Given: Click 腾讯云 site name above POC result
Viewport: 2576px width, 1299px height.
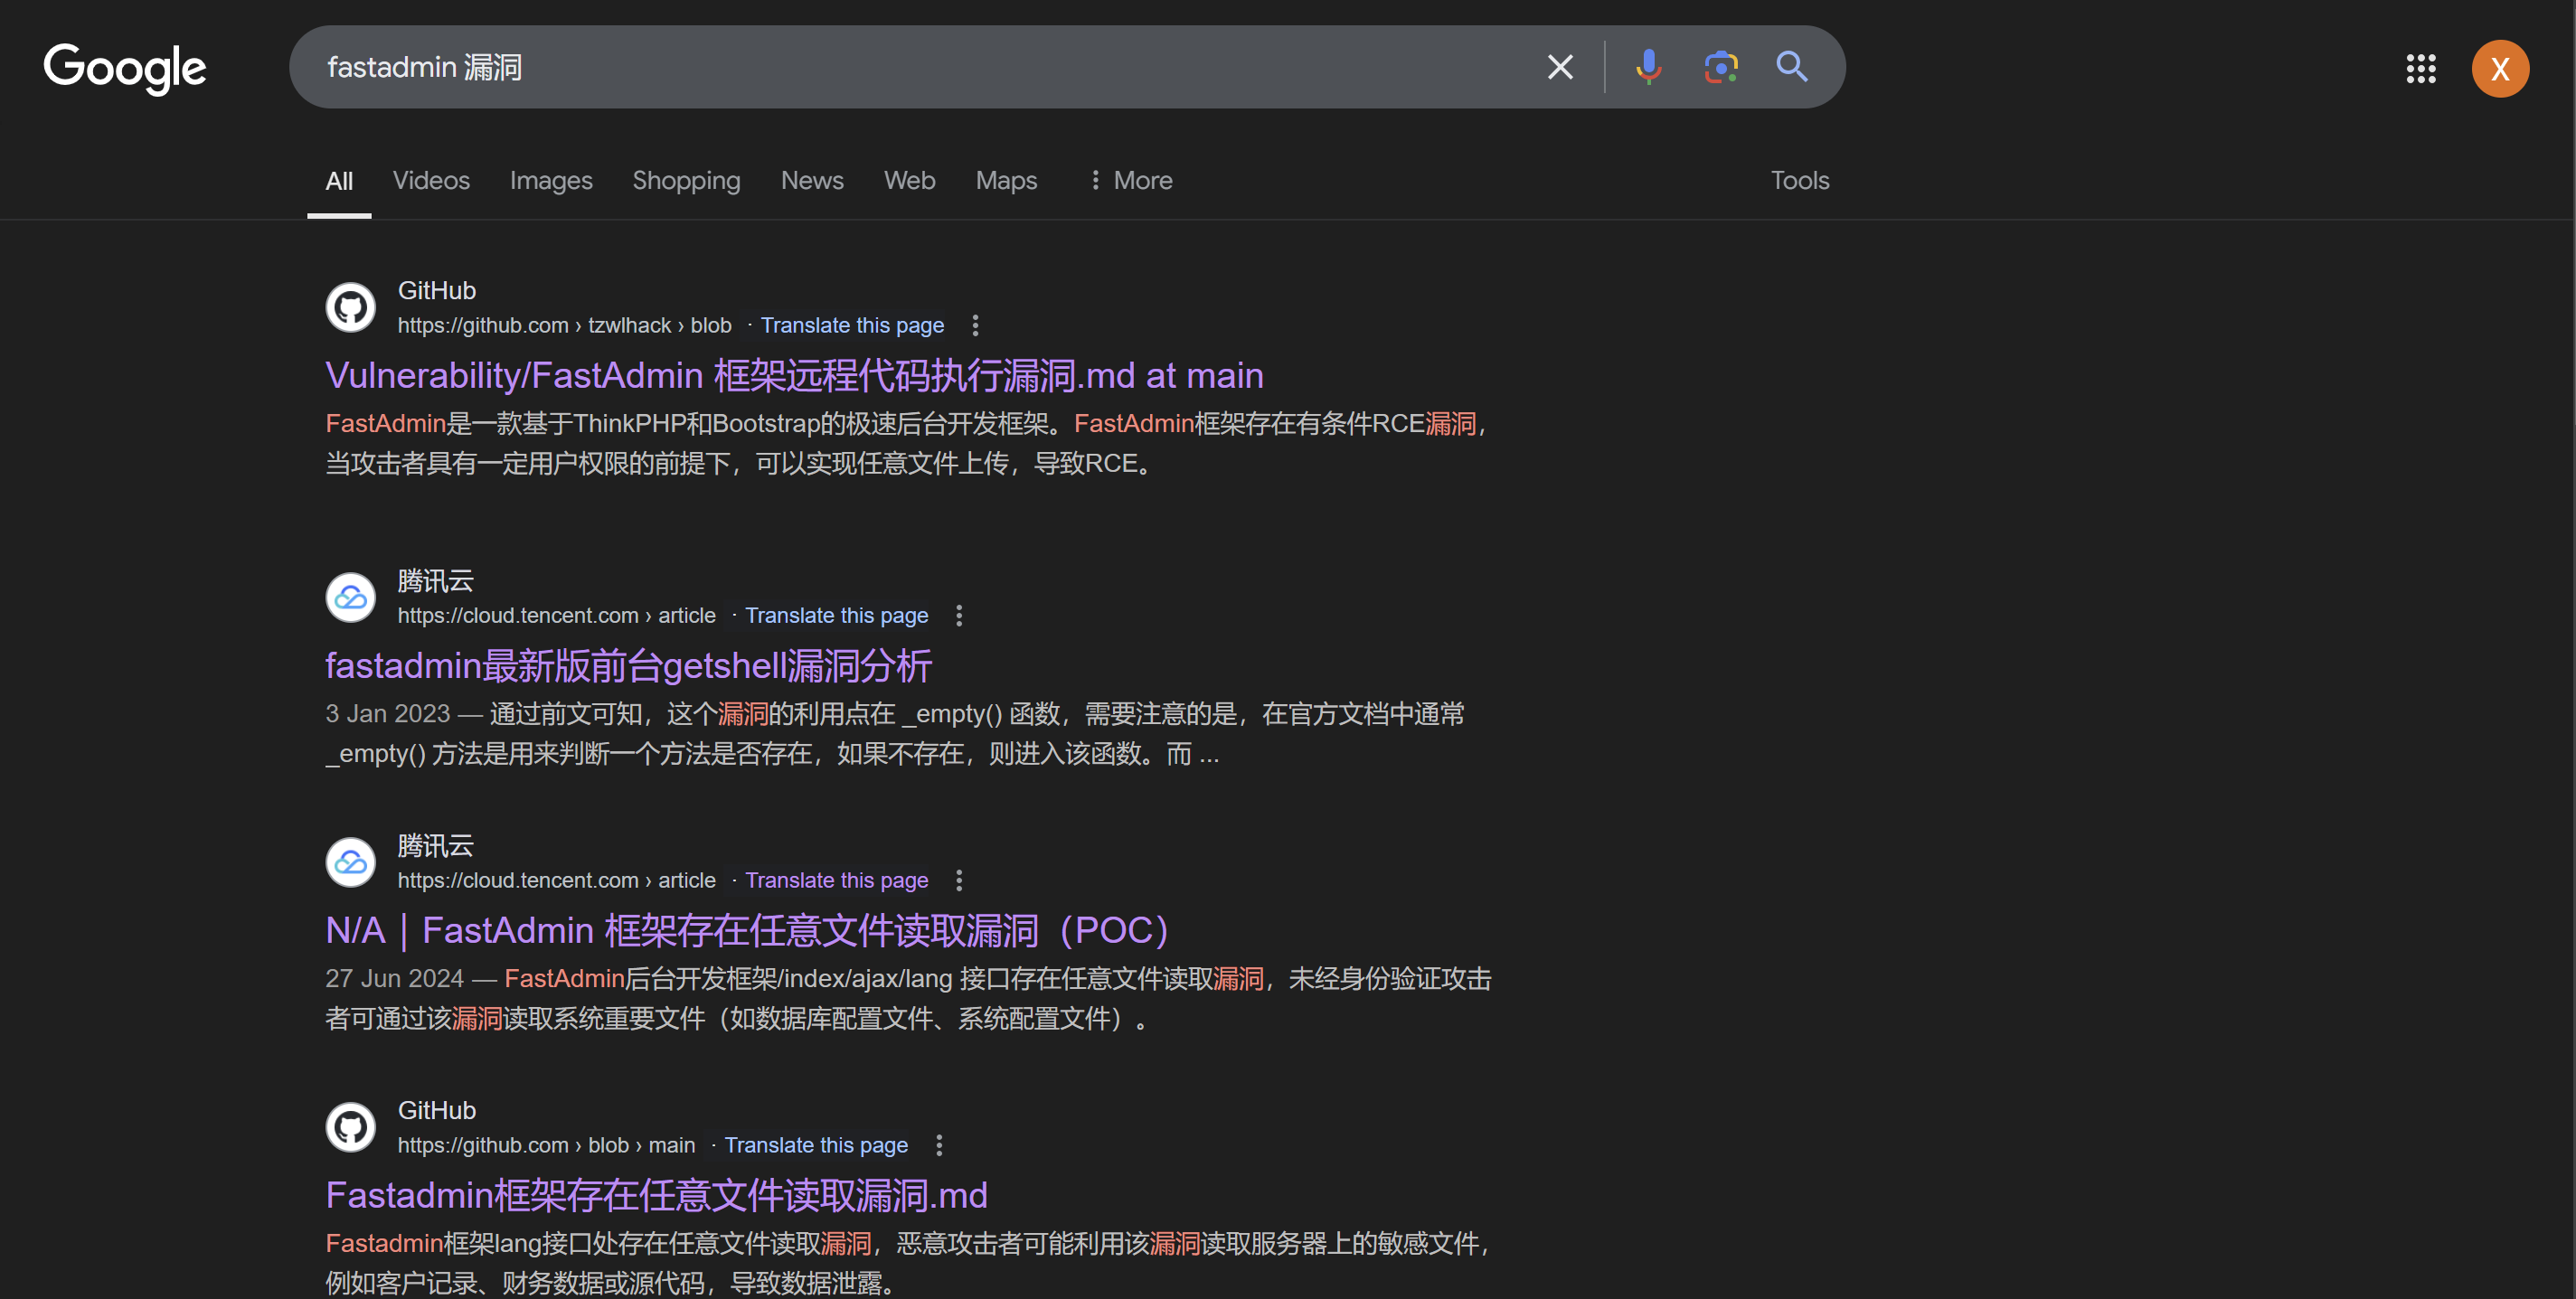Looking at the screenshot, I should click(436, 845).
